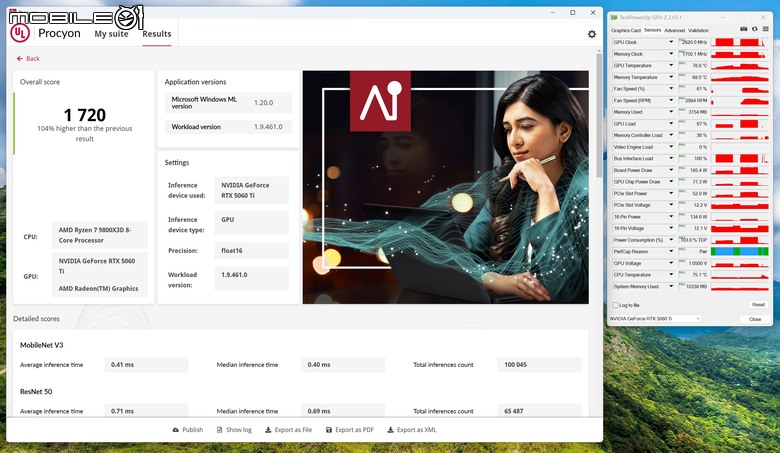Image resolution: width=780 pixels, height=453 pixels.
Task: Expand GPU Load sensor dropdown
Action: click(671, 124)
